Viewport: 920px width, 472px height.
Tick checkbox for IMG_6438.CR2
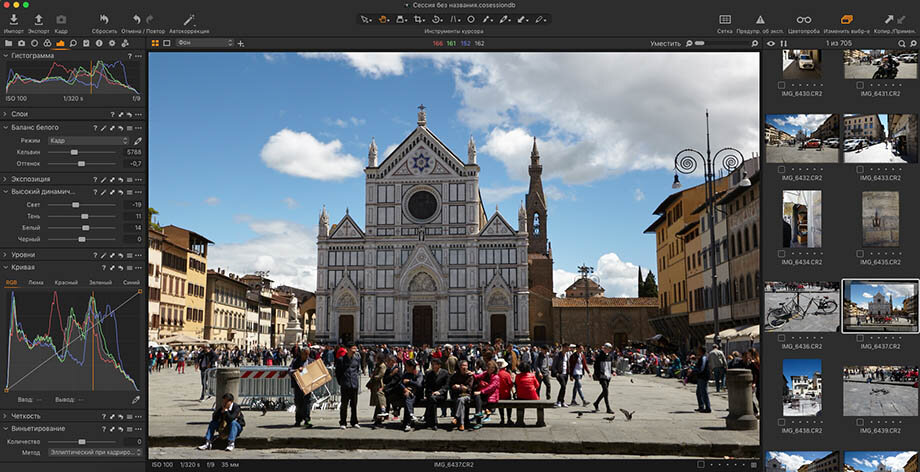781,423
